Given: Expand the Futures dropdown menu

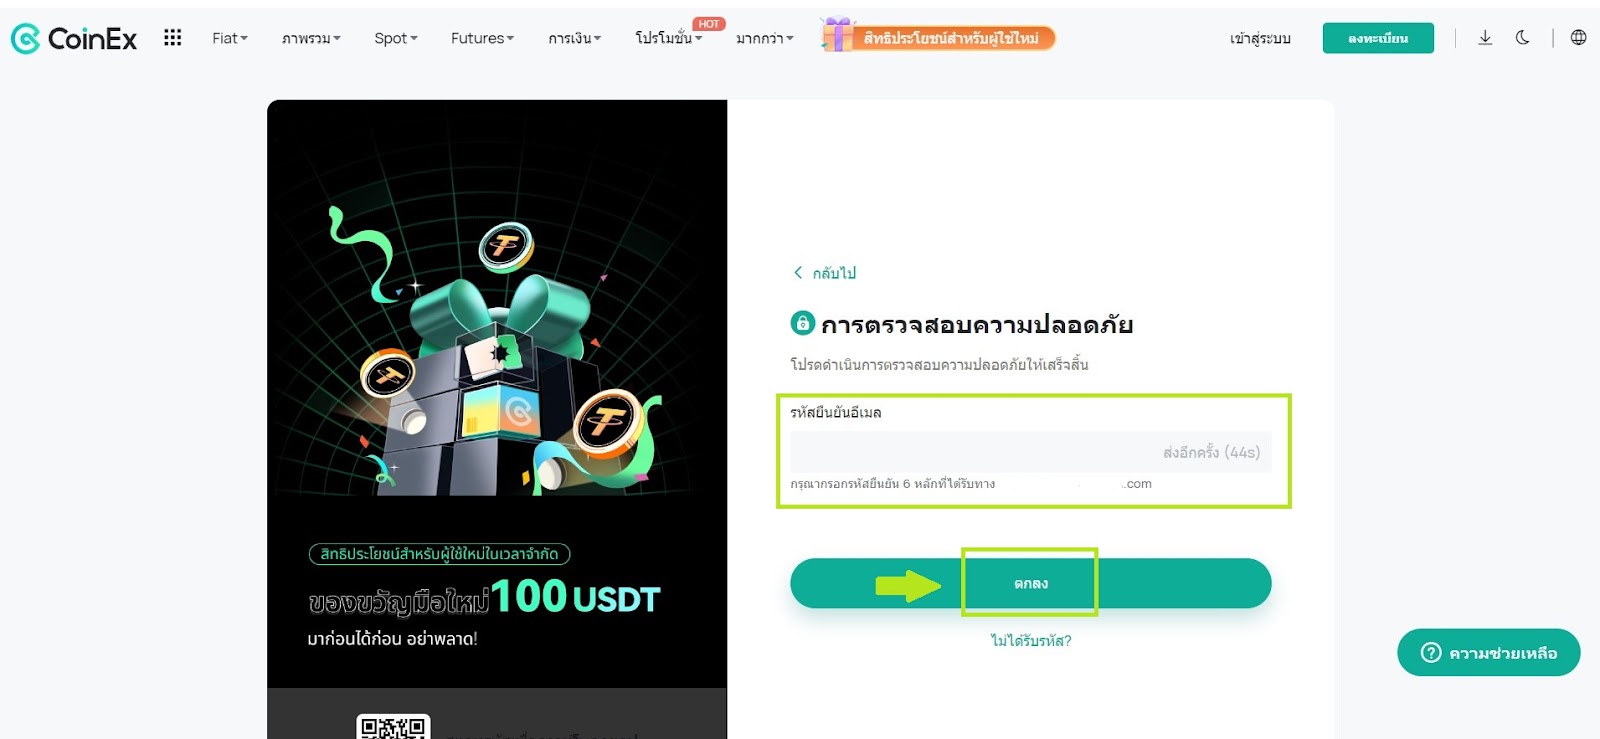Looking at the screenshot, I should [x=482, y=38].
